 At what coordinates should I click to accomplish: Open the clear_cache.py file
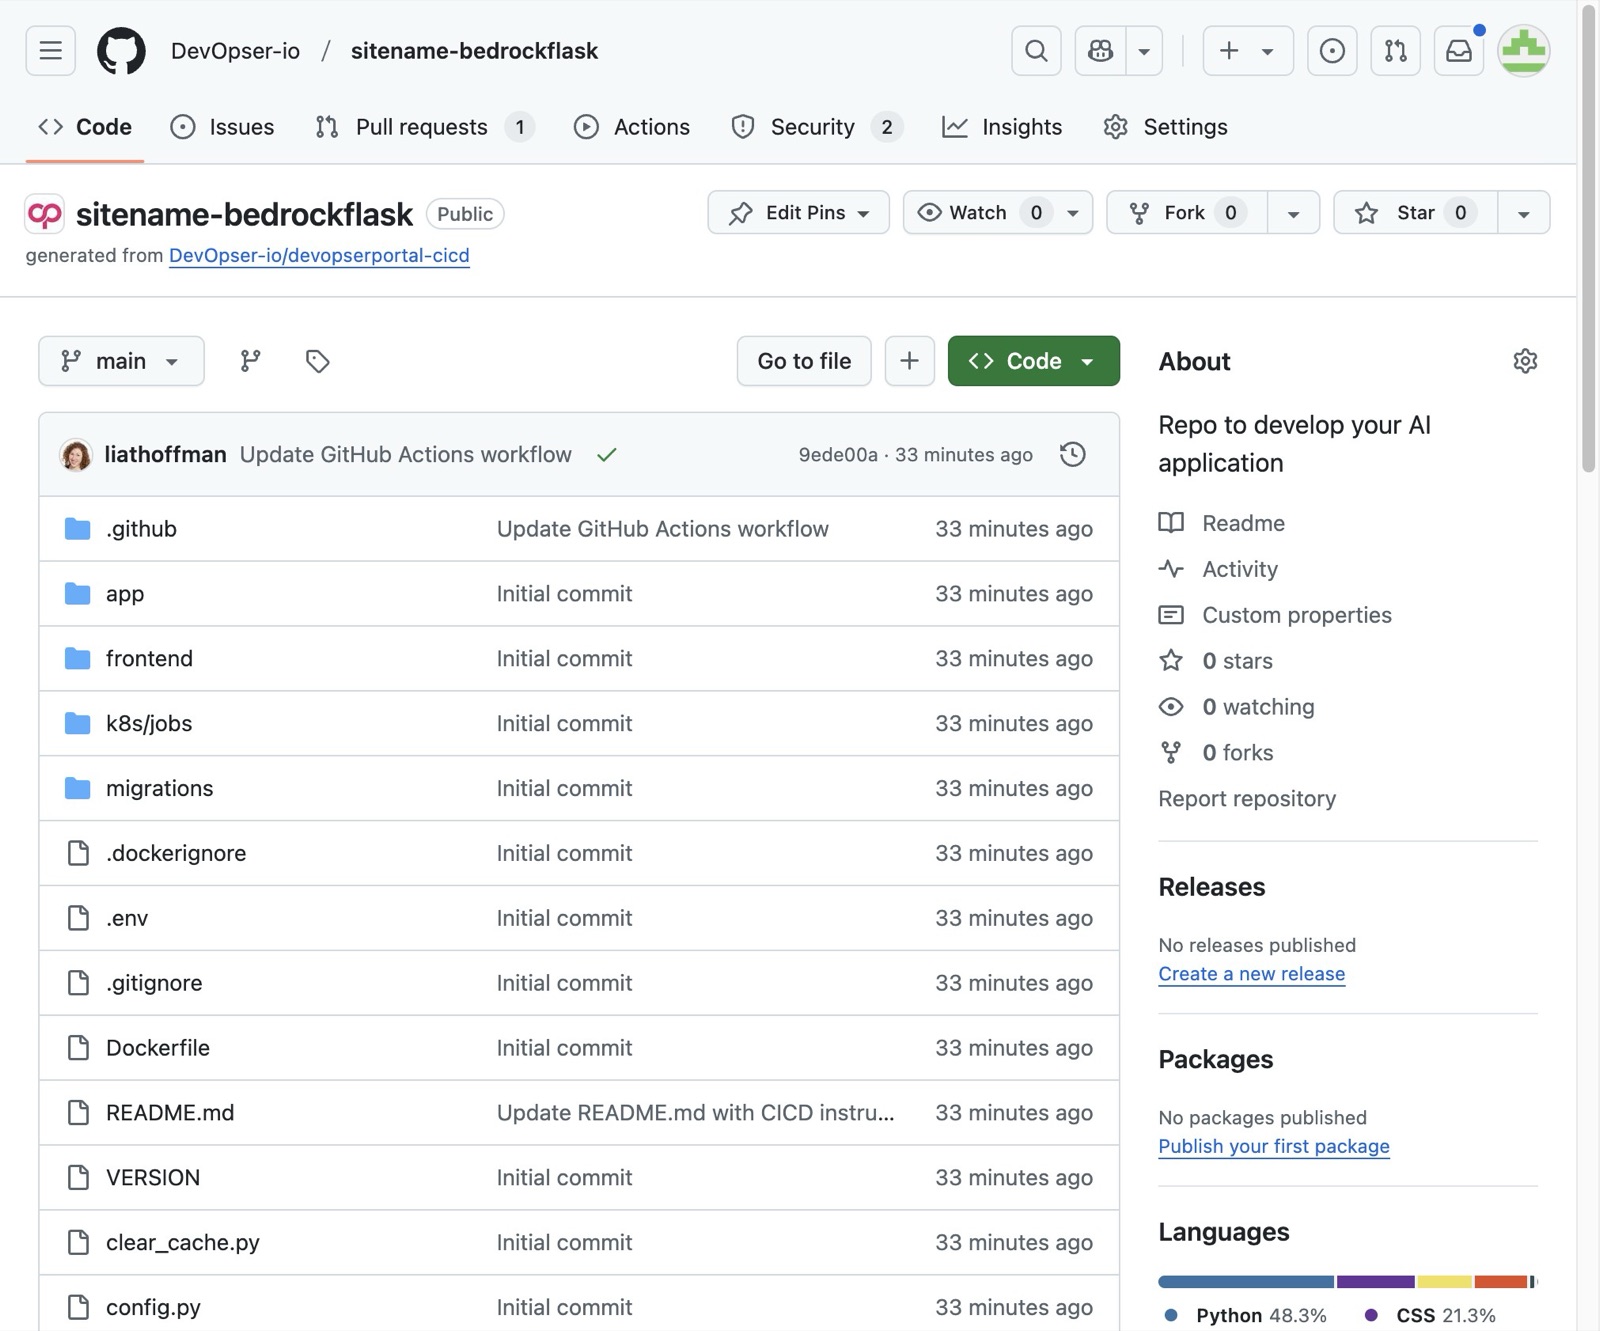183,1243
